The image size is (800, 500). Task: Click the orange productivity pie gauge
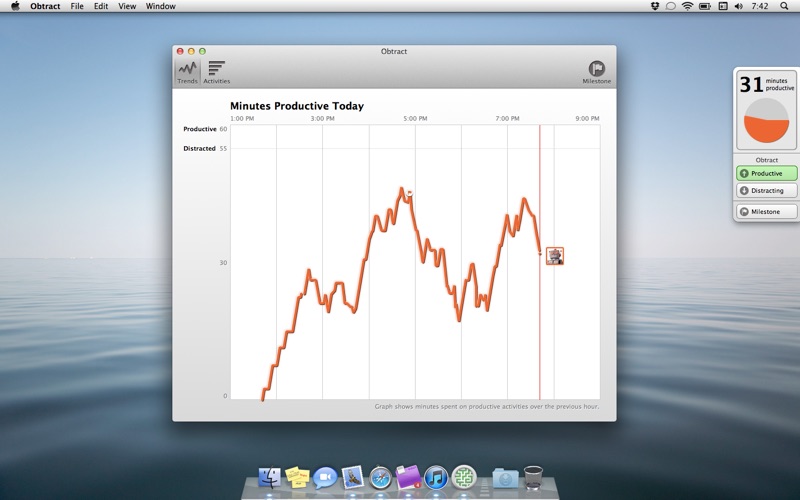(766, 120)
